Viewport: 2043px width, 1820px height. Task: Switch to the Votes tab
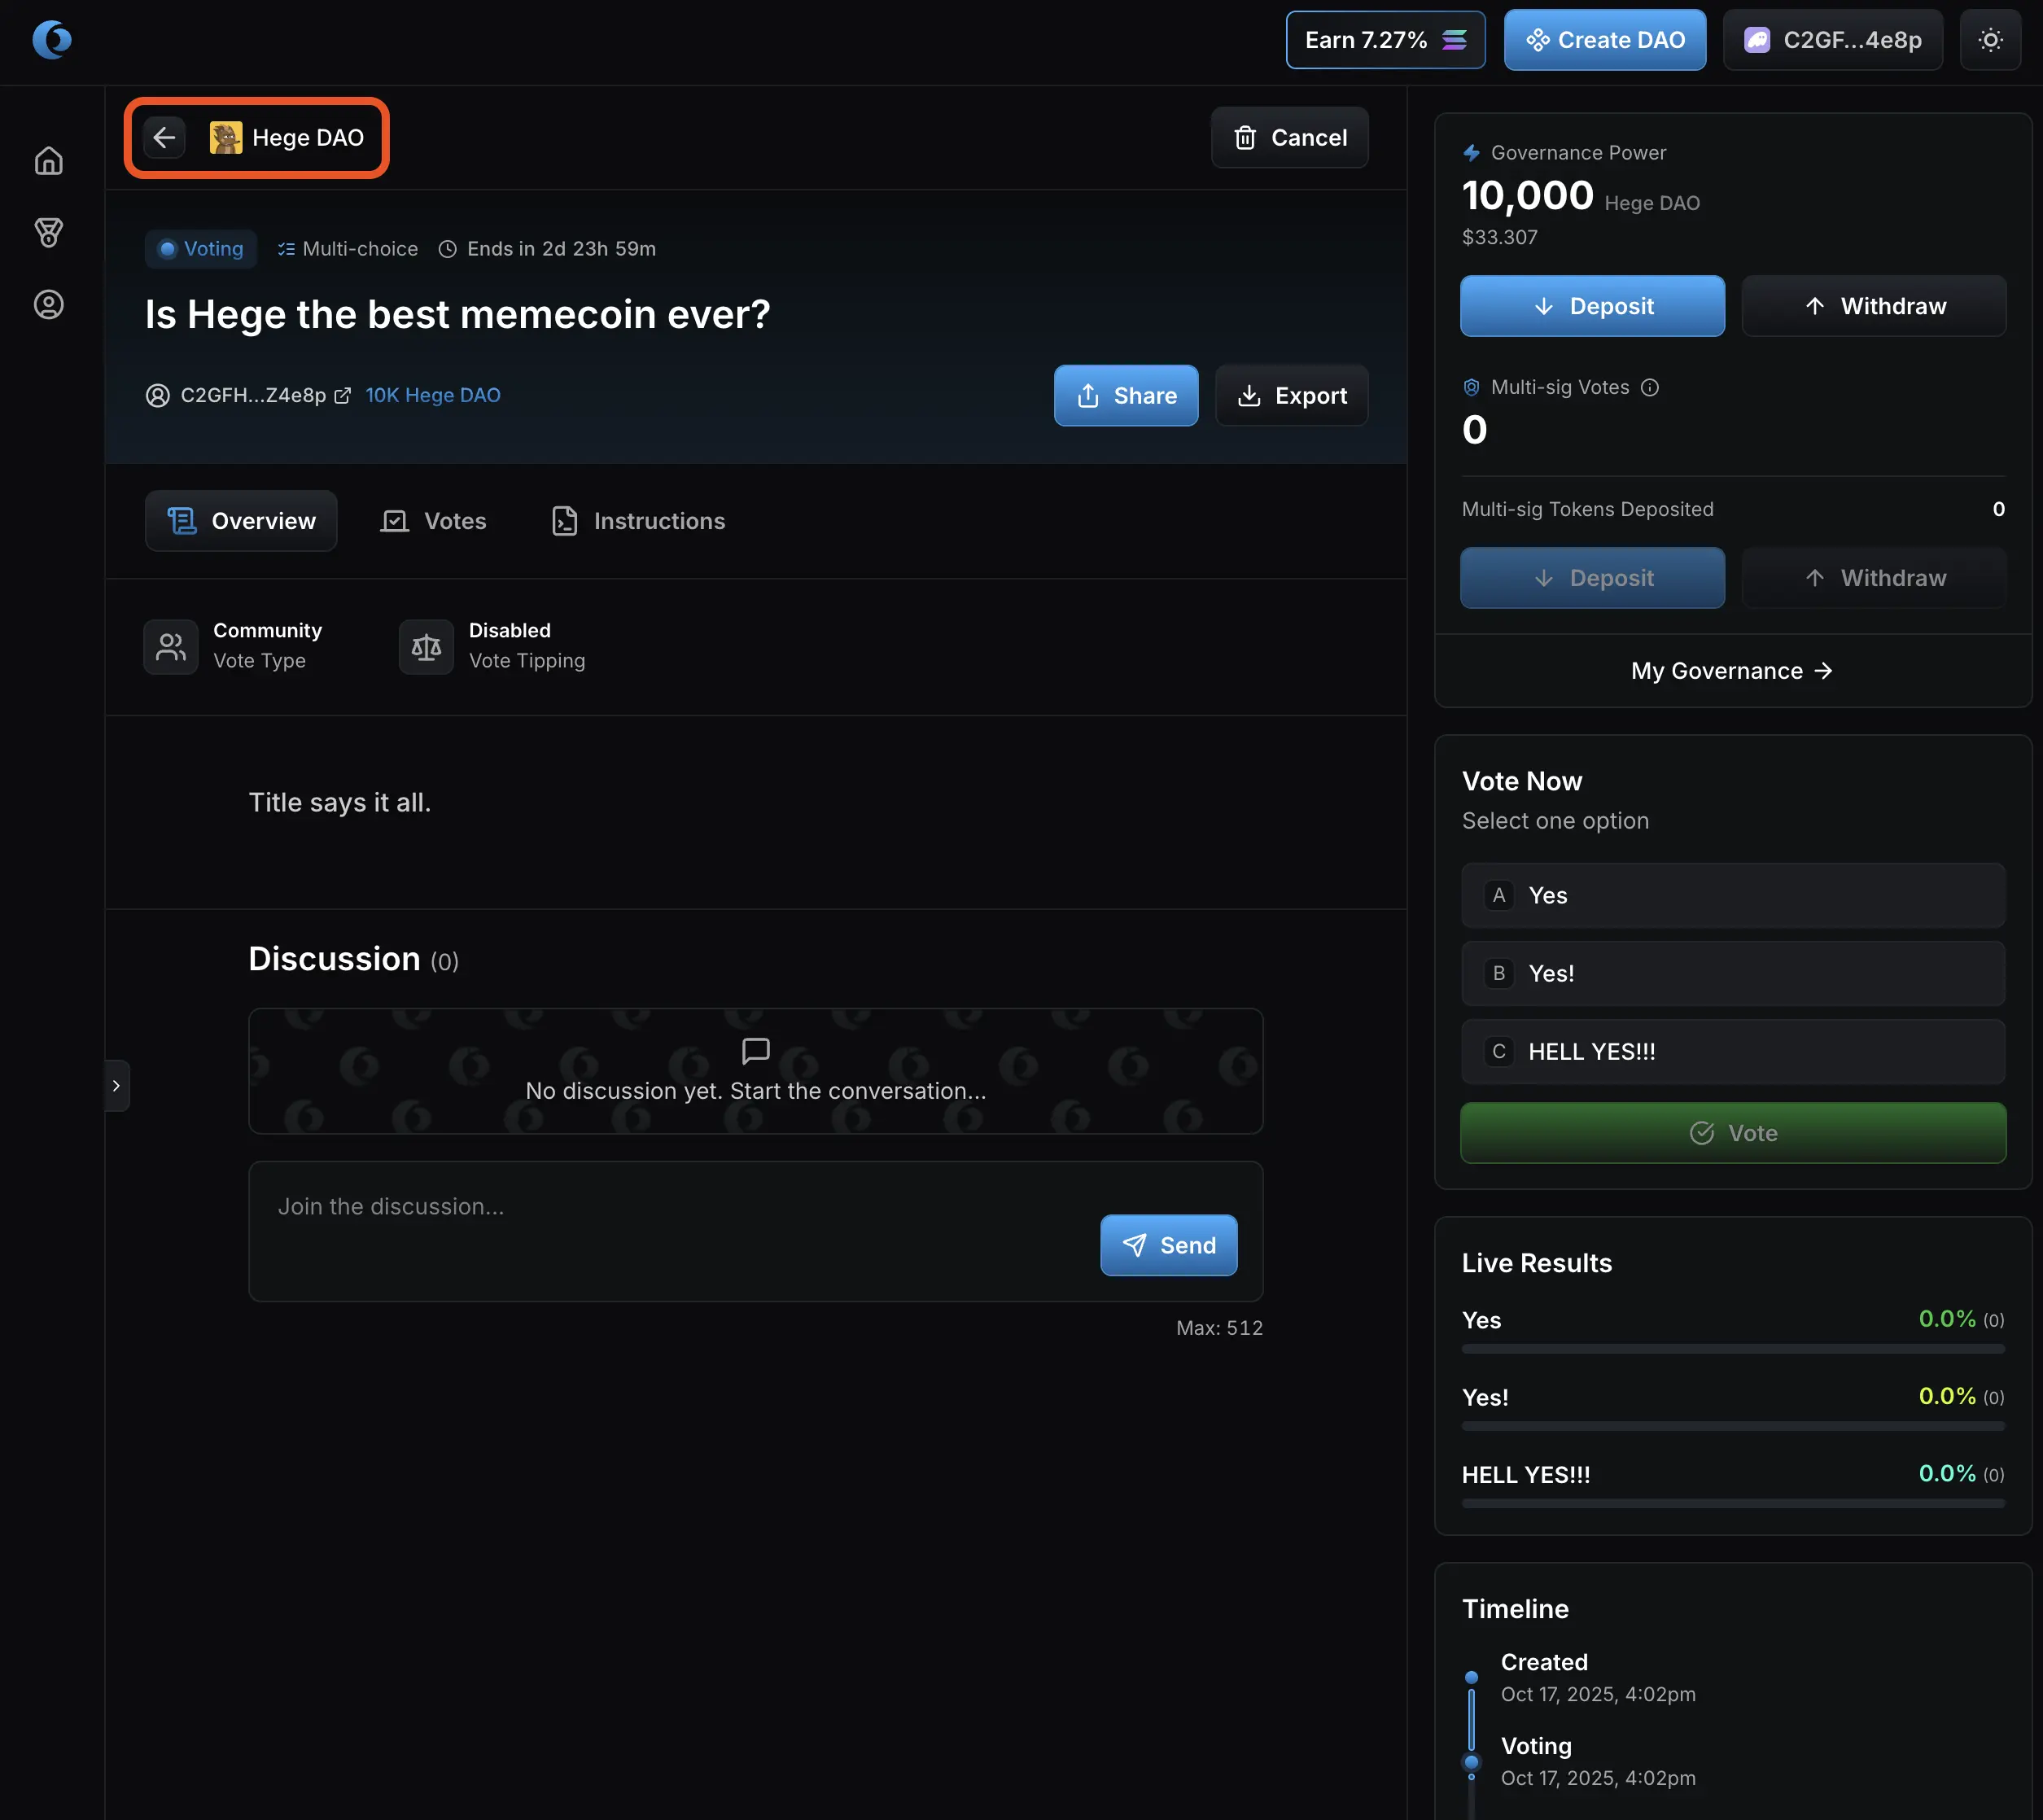click(434, 521)
